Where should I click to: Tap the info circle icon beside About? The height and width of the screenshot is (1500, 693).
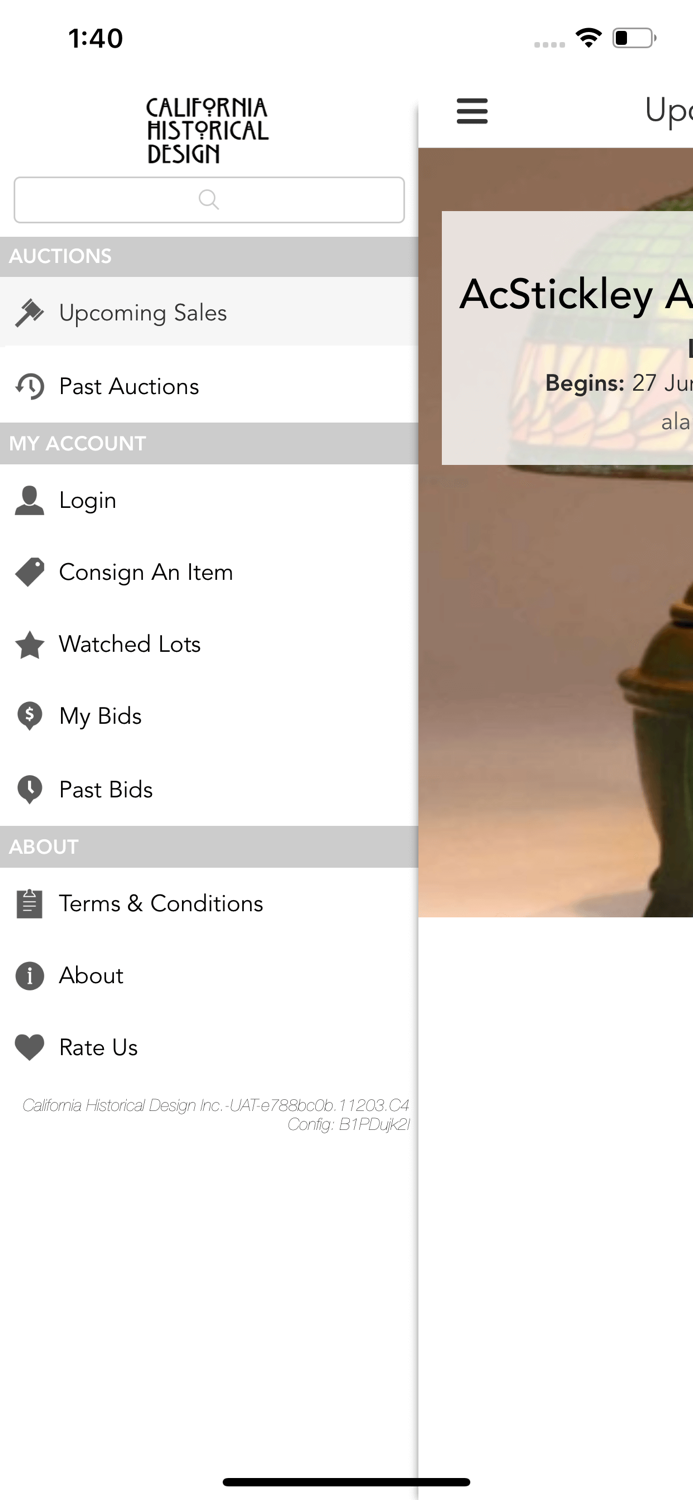point(29,976)
